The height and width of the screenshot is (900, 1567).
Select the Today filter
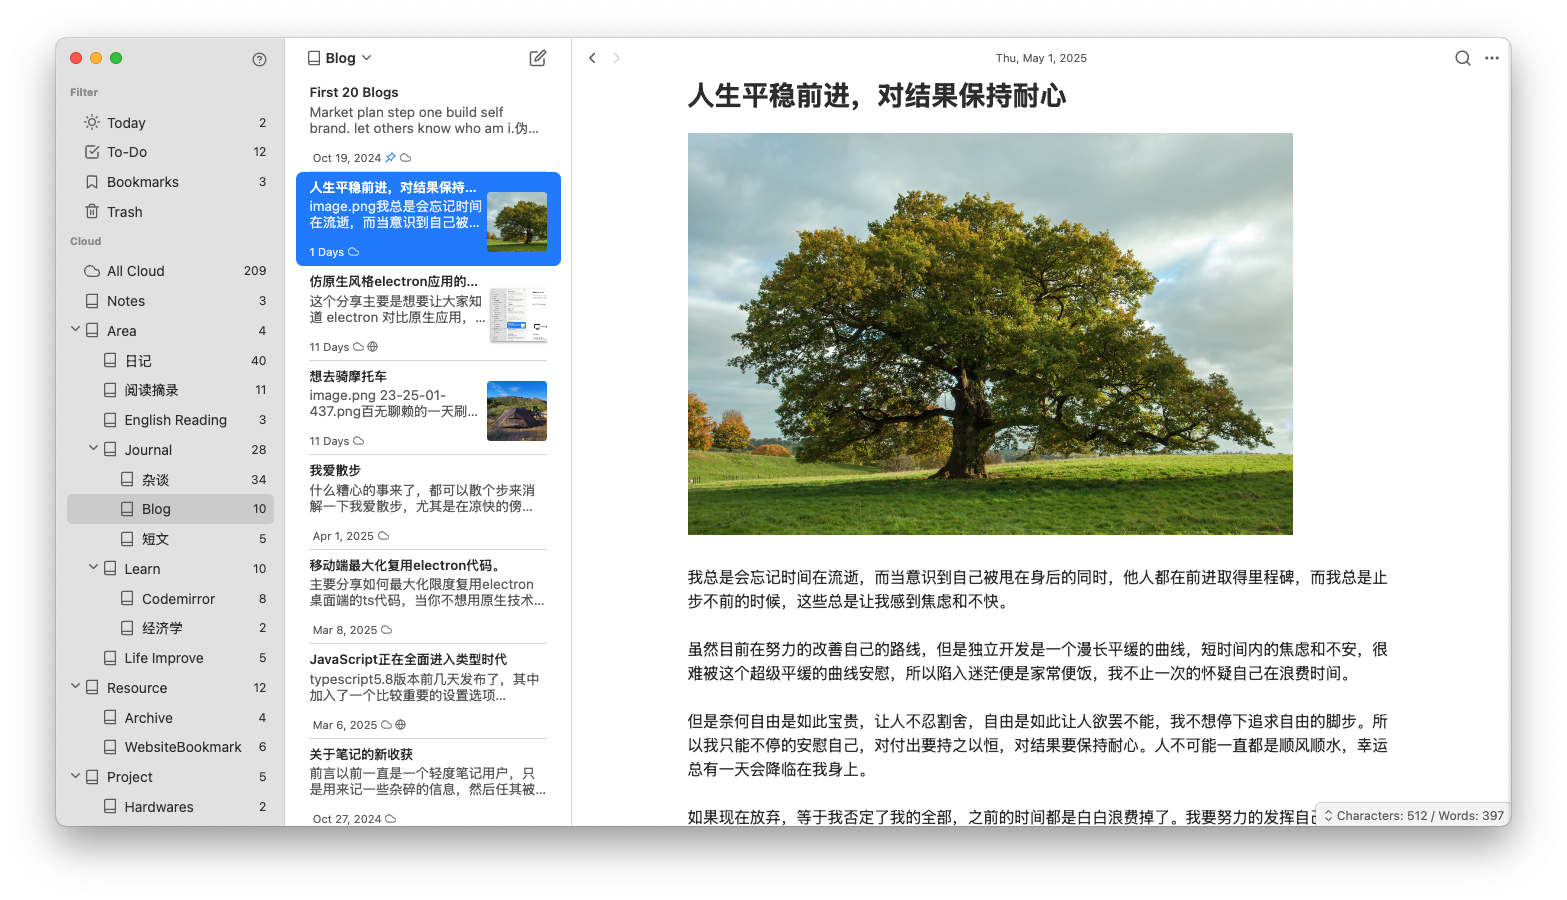(x=170, y=122)
